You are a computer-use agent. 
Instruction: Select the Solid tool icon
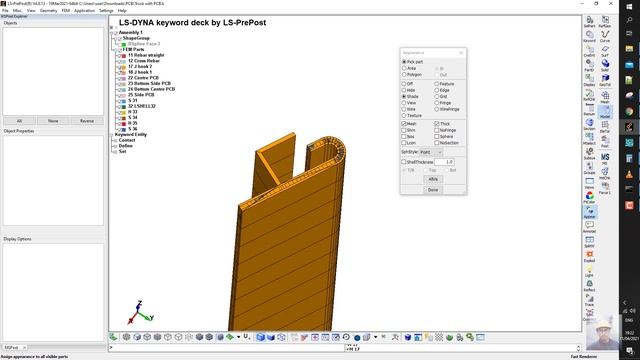click(605, 64)
